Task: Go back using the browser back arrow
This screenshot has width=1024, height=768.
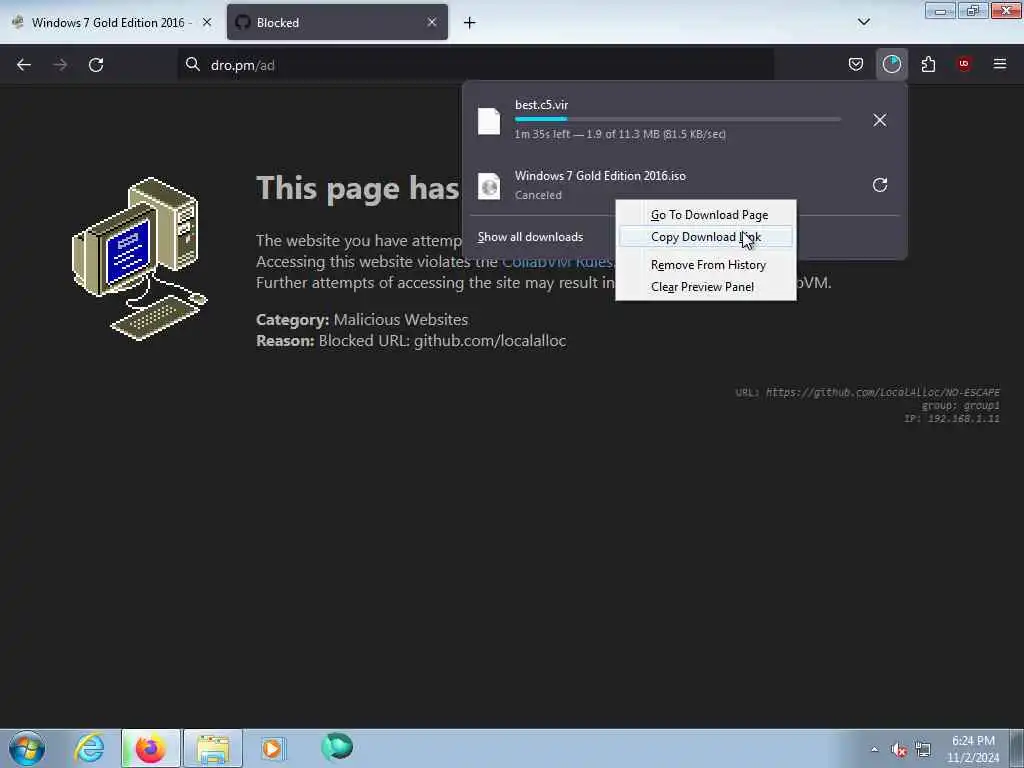Action: click(24, 65)
